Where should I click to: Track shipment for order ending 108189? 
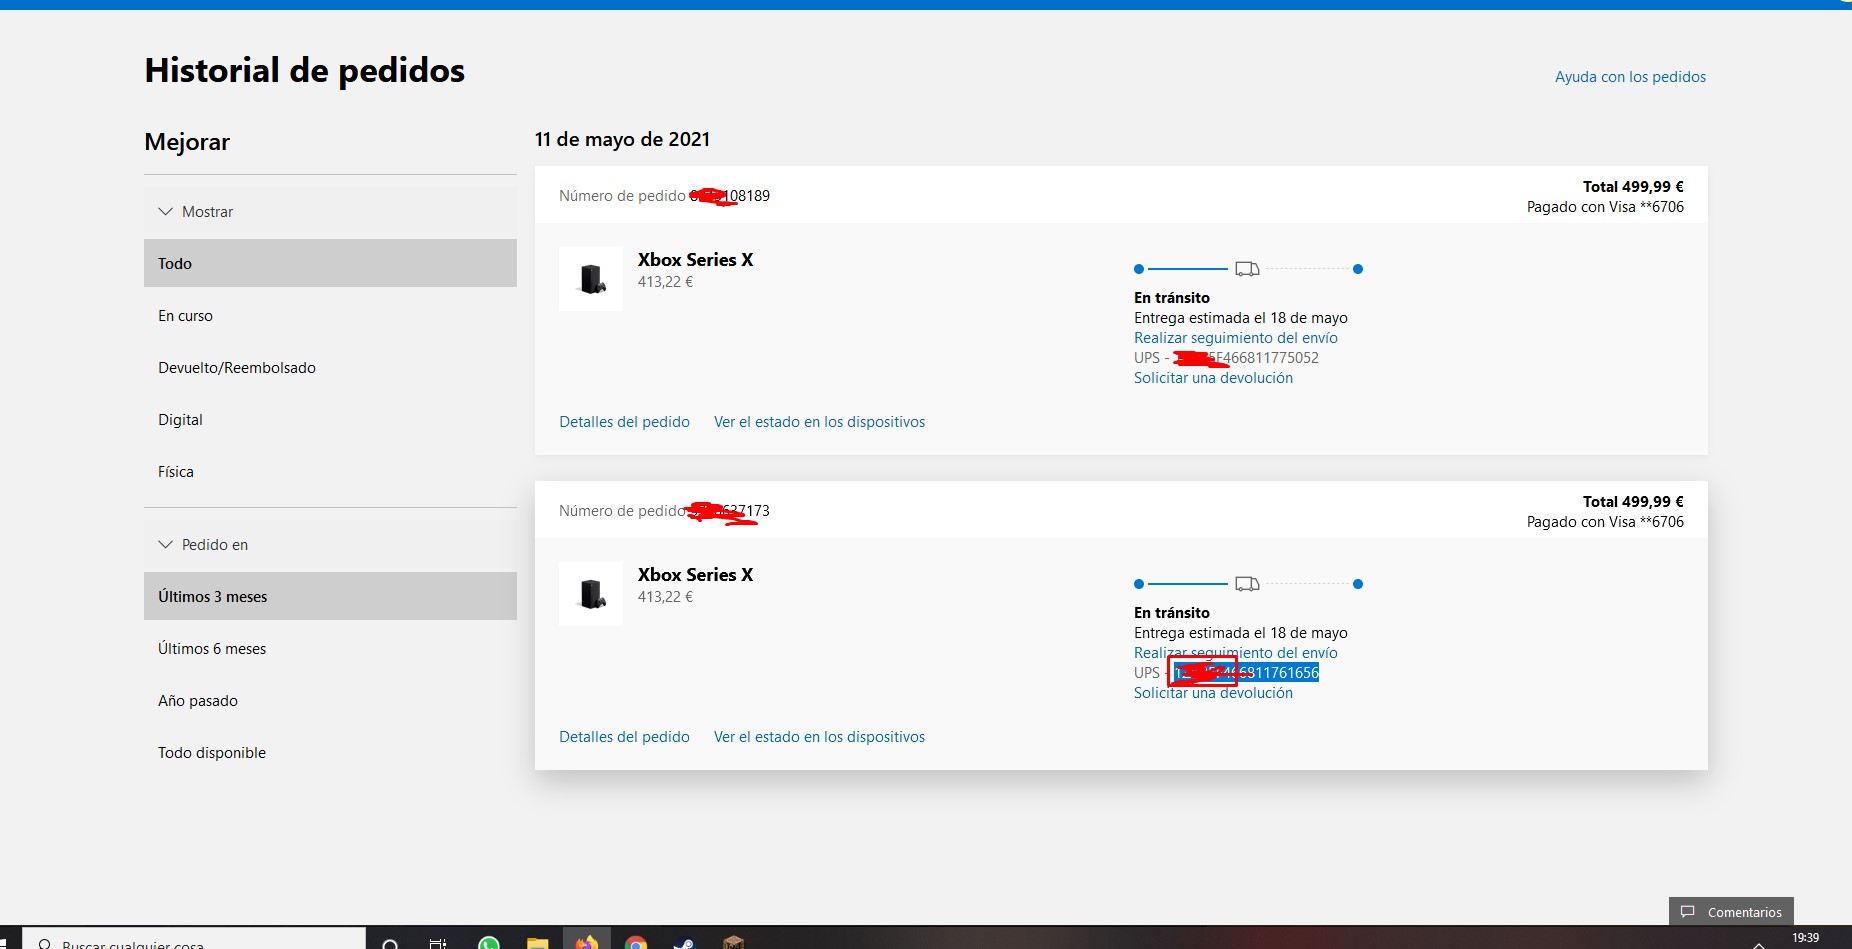click(x=1235, y=338)
